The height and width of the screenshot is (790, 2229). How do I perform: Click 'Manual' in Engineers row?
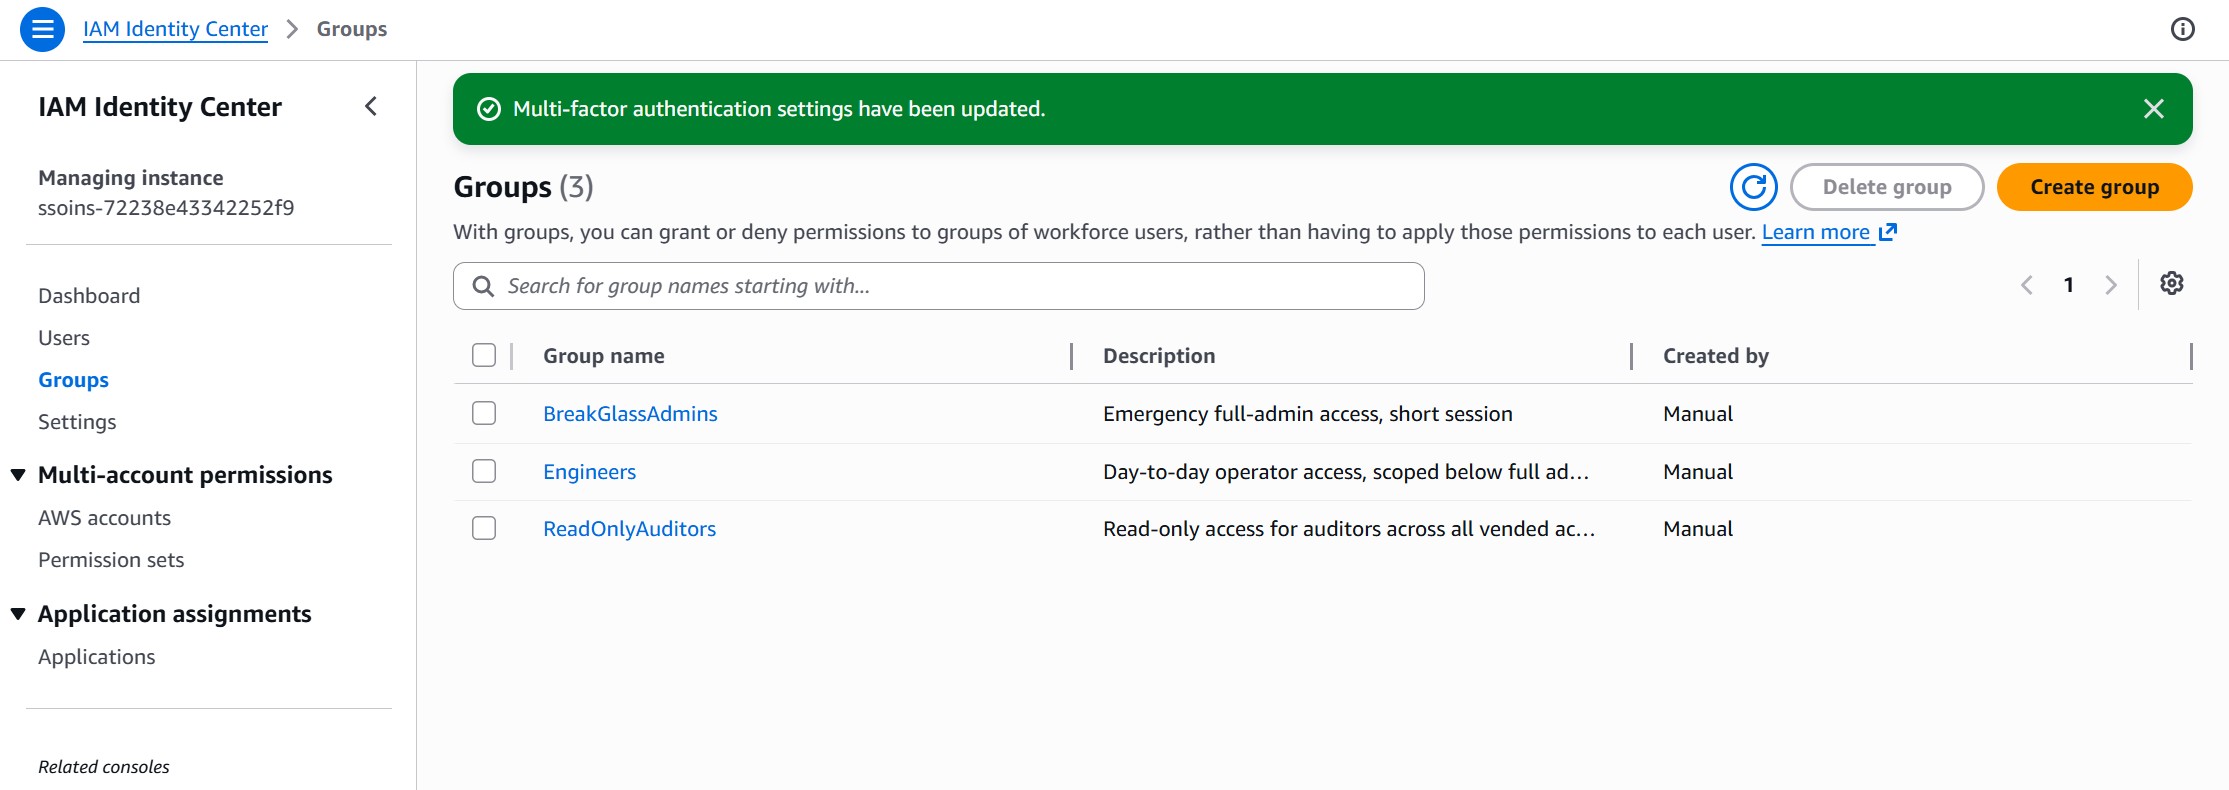click(x=1698, y=472)
